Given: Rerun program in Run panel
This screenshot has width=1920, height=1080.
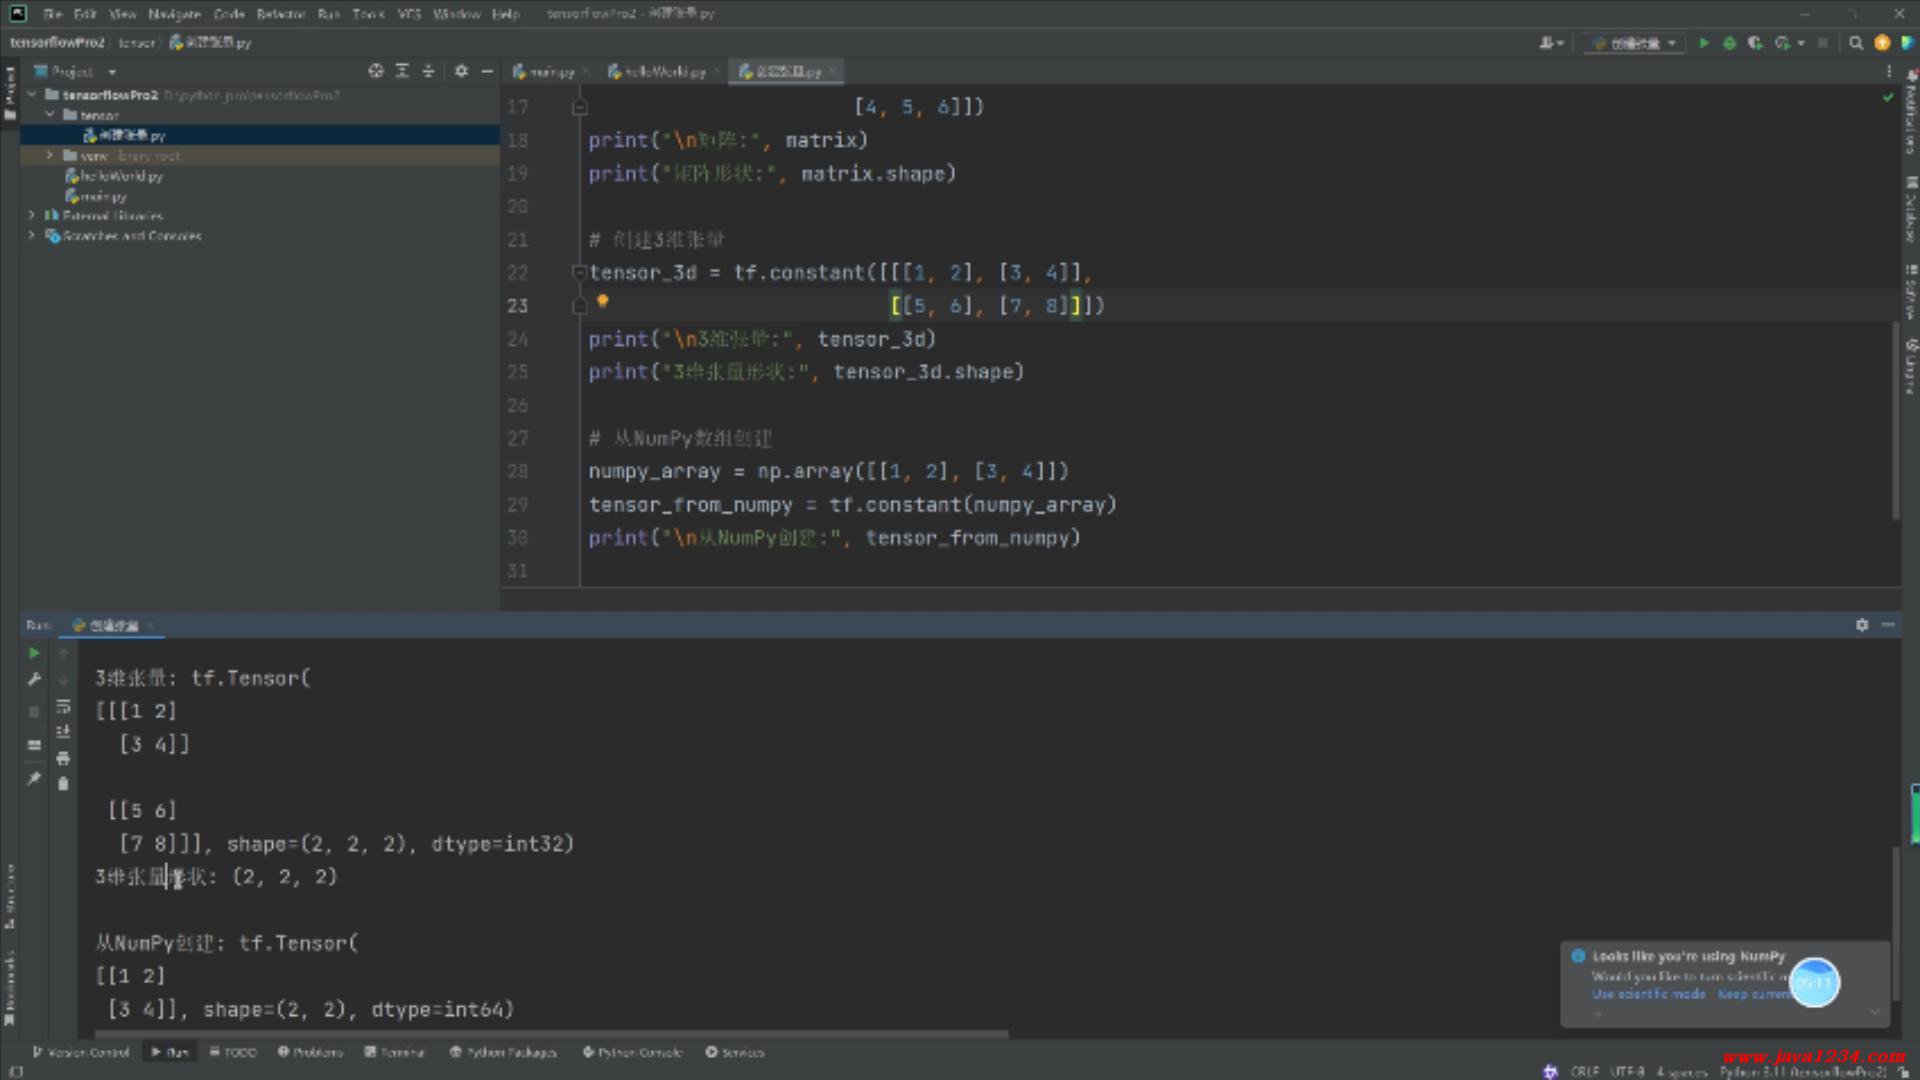Looking at the screenshot, I should tap(34, 653).
